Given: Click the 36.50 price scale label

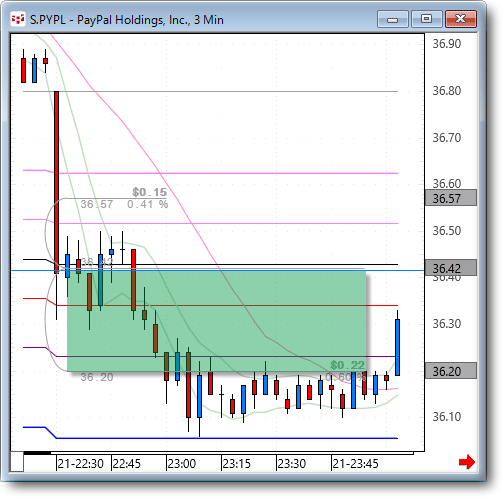Looking at the screenshot, I should 447,230.
